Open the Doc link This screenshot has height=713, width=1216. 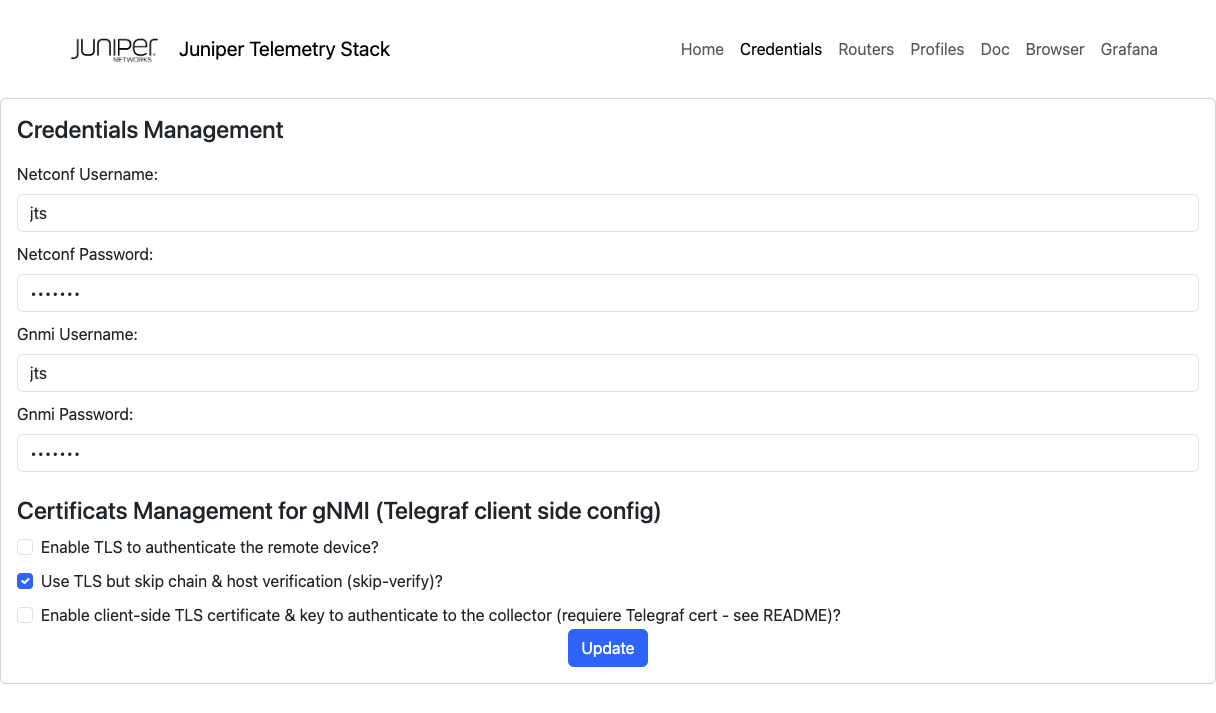(x=995, y=49)
